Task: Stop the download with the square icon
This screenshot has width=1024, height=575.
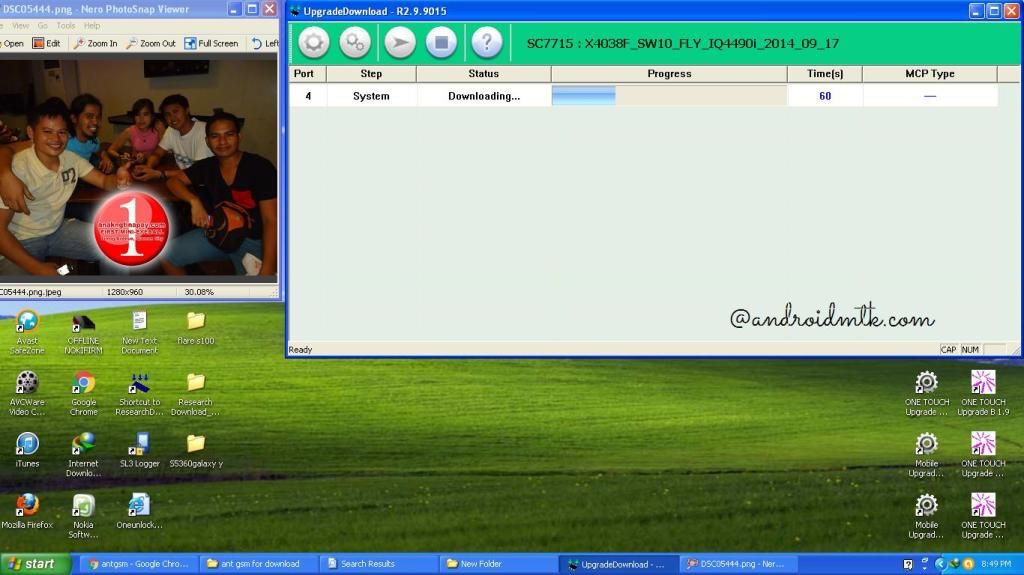Action: 441,43
